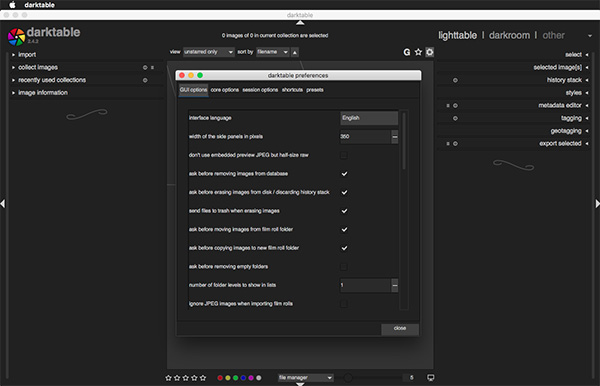Expand the styles module
Viewport: 600px width, 386px height.
tap(577, 93)
